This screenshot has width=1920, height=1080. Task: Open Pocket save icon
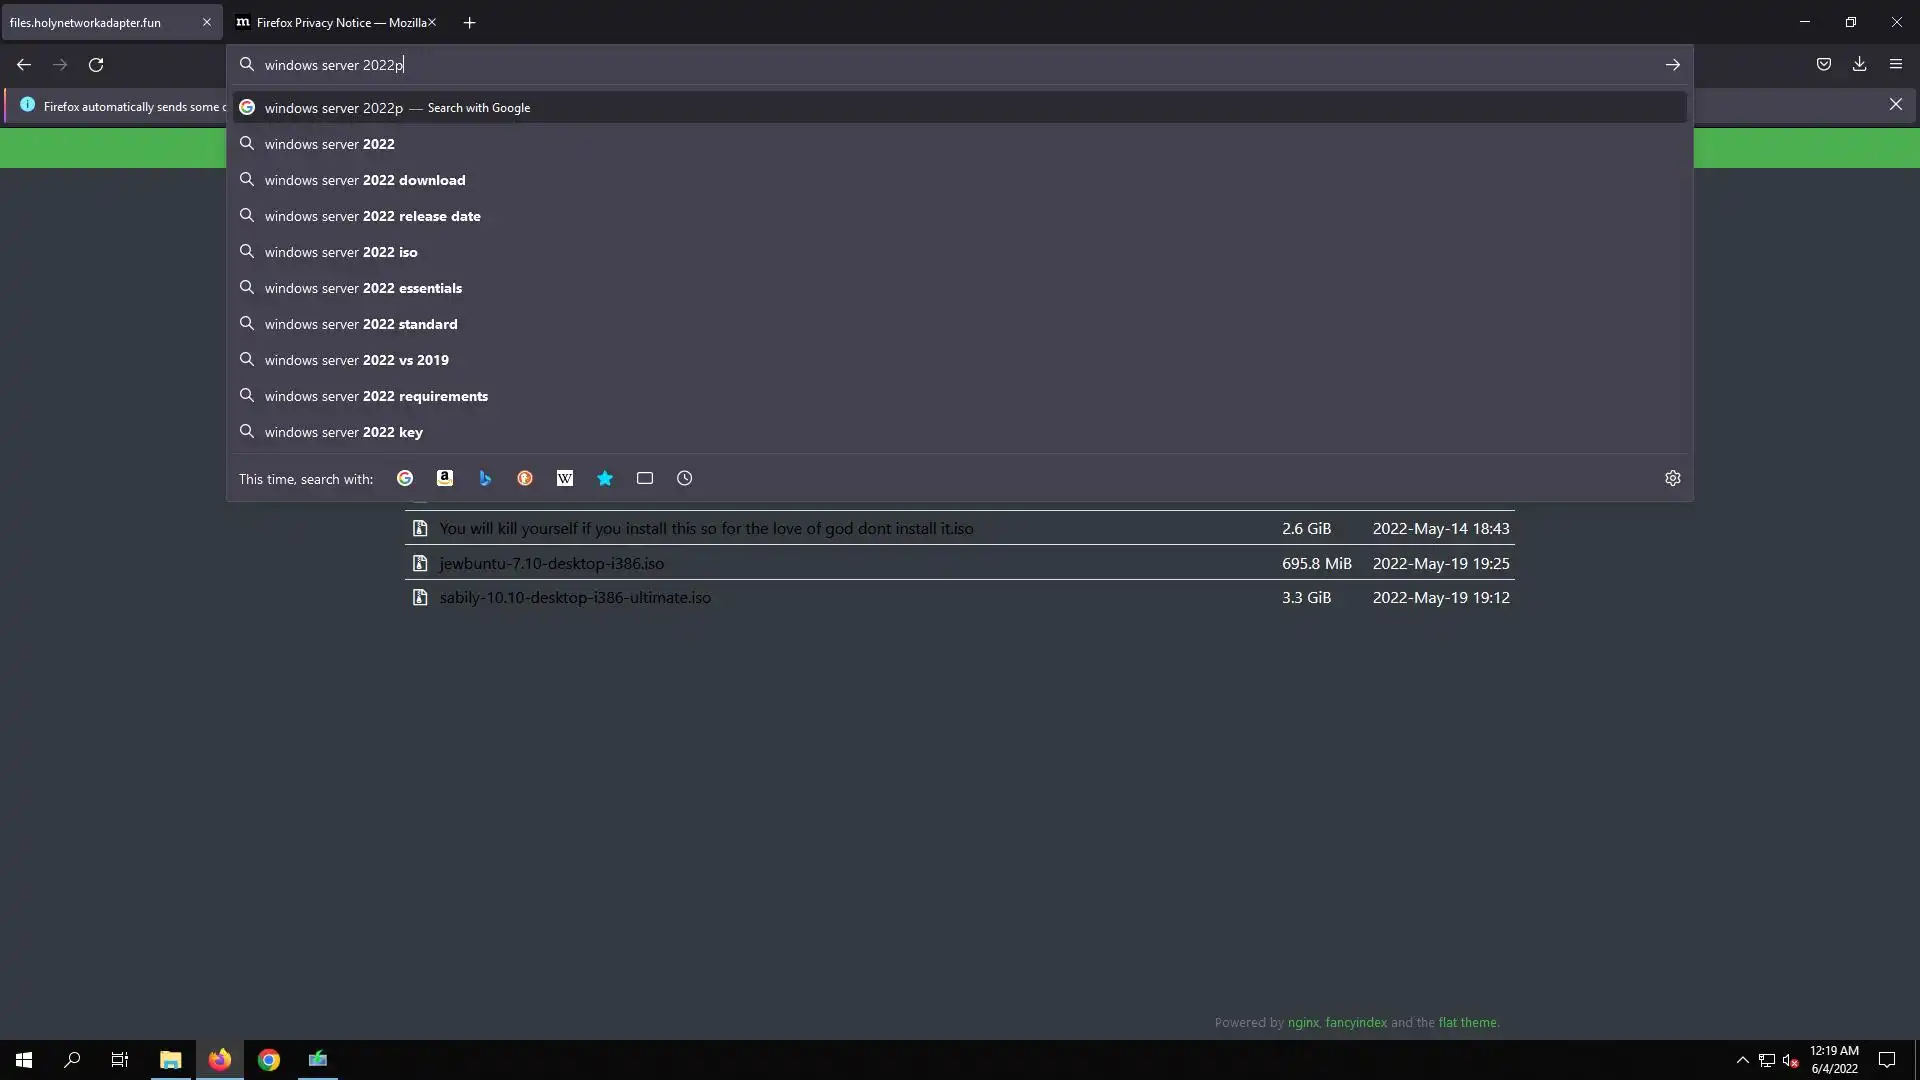coord(1824,64)
